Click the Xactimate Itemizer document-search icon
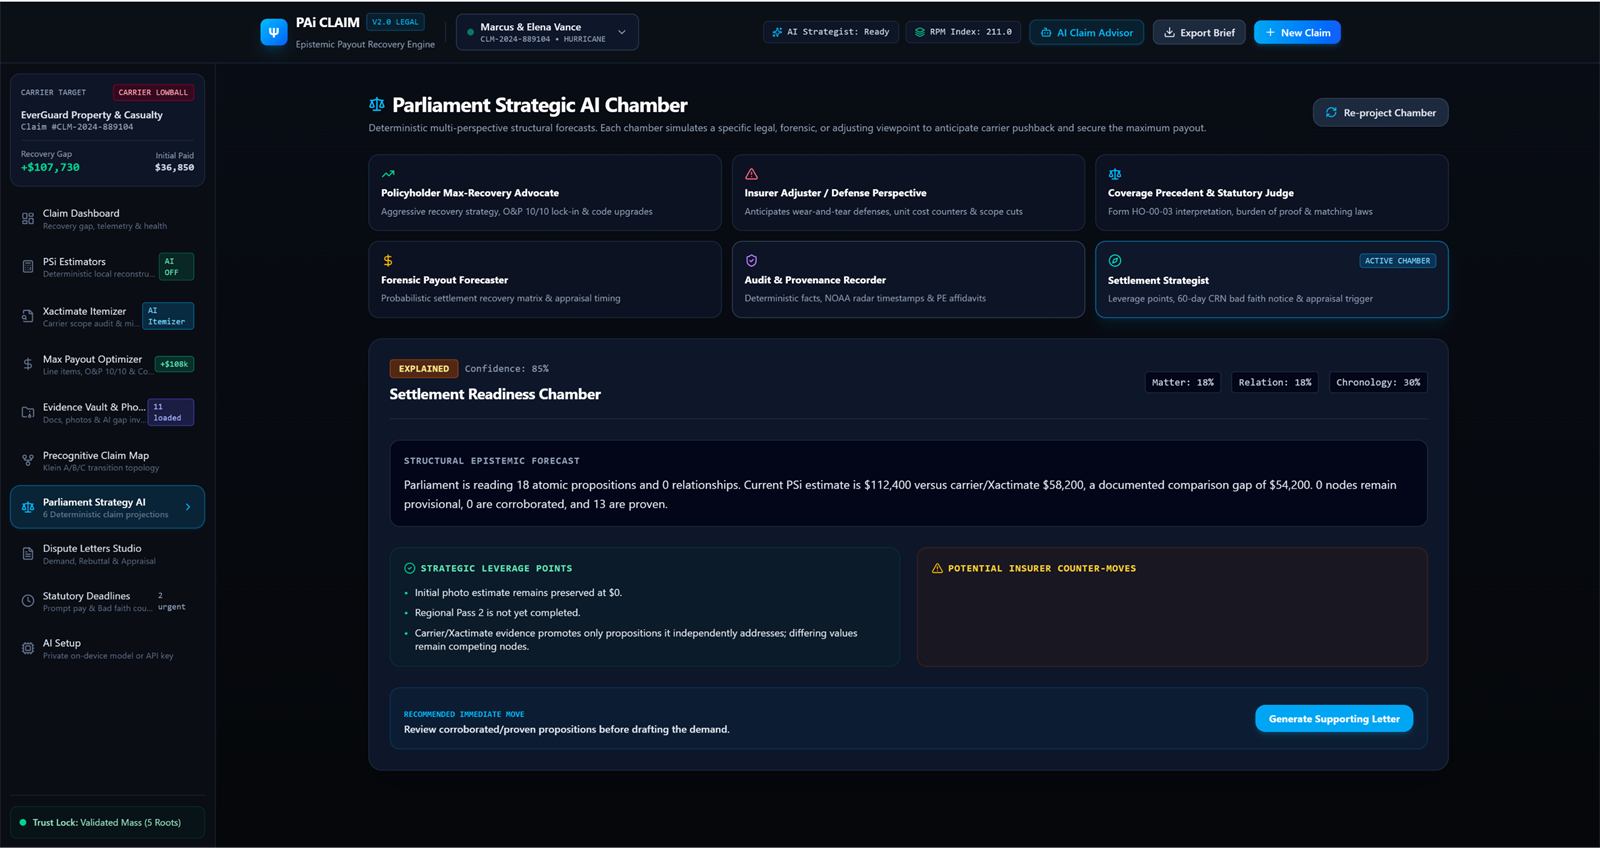The image size is (1600, 848). (x=28, y=316)
